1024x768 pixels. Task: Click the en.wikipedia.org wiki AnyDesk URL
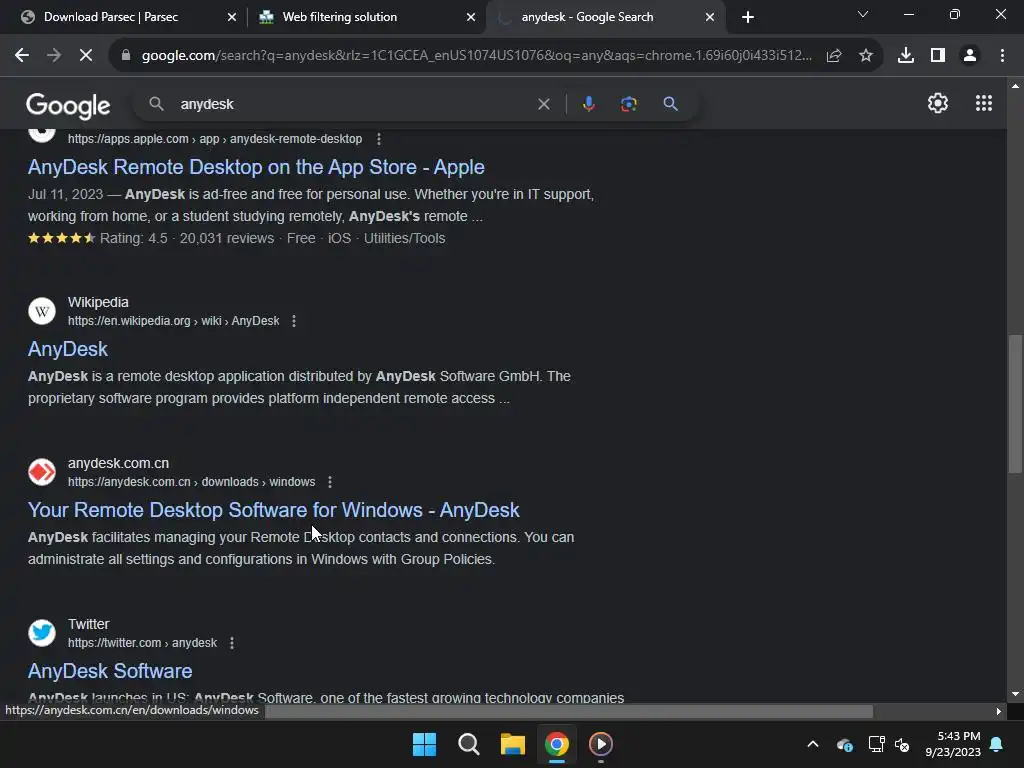pyautogui.click(x=173, y=321)
